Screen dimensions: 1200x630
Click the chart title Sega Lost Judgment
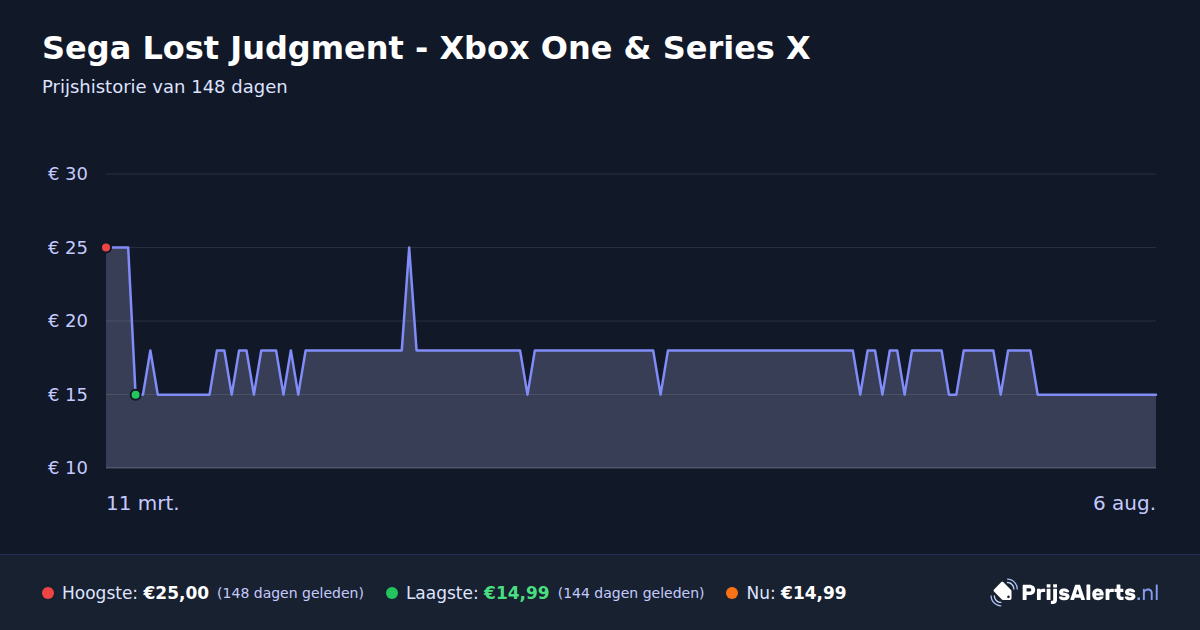[426, 48]
